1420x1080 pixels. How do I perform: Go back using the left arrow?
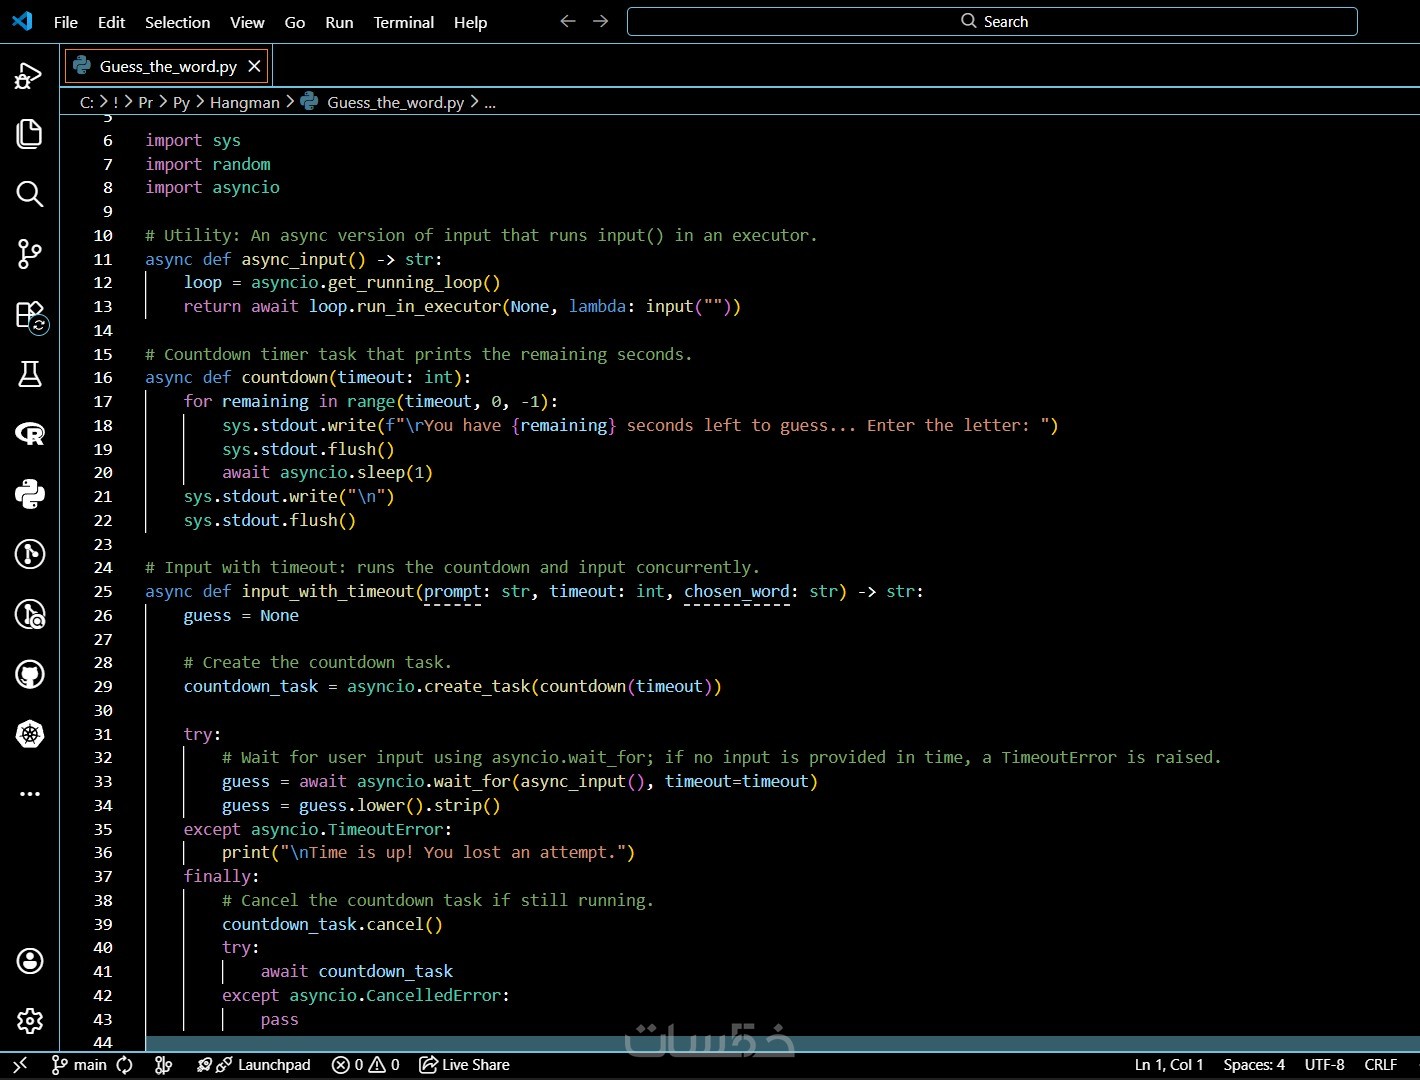tap(568, 21)
